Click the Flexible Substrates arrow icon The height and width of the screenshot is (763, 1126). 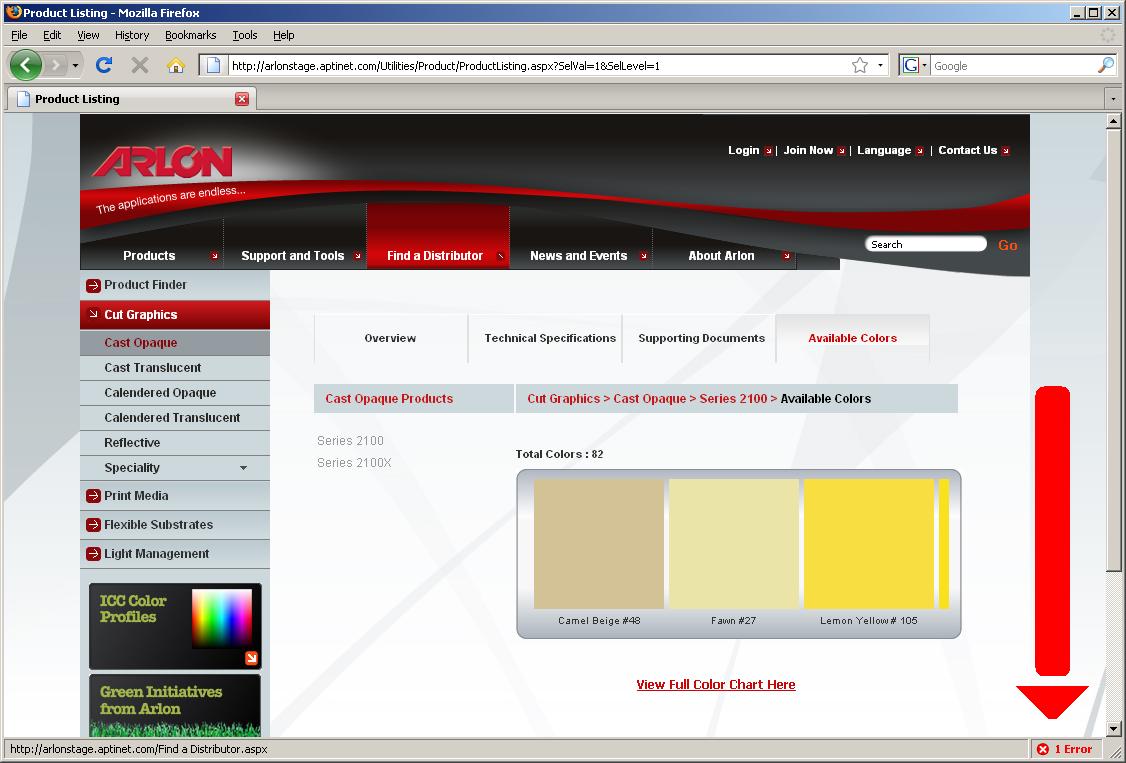[93, 525]
